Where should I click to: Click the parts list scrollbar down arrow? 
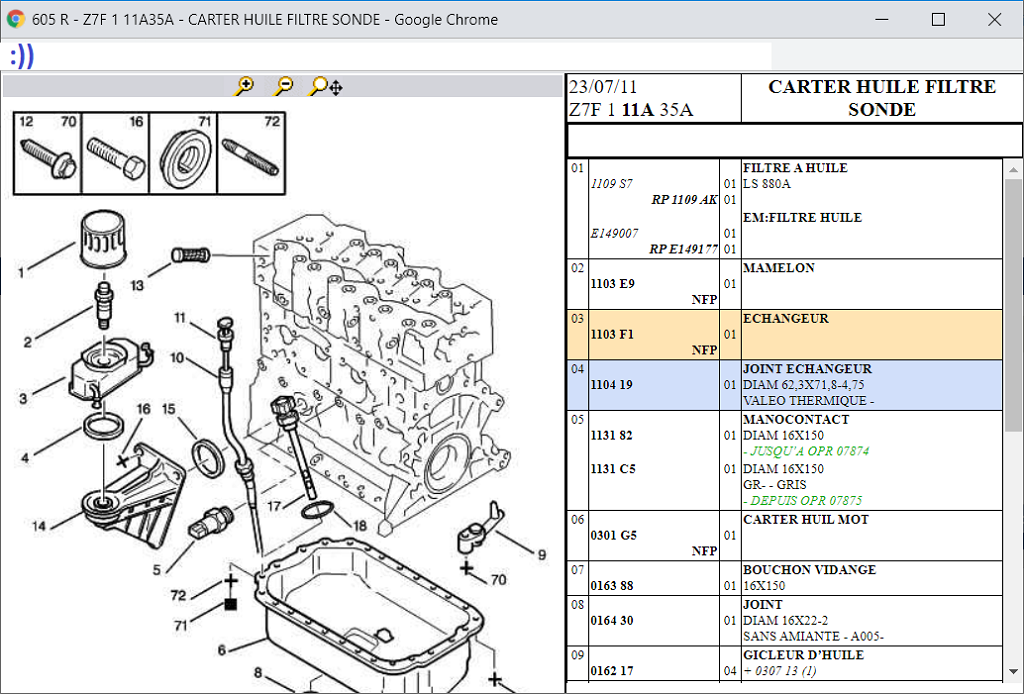pyautogui.click(x=1013, y=671)
